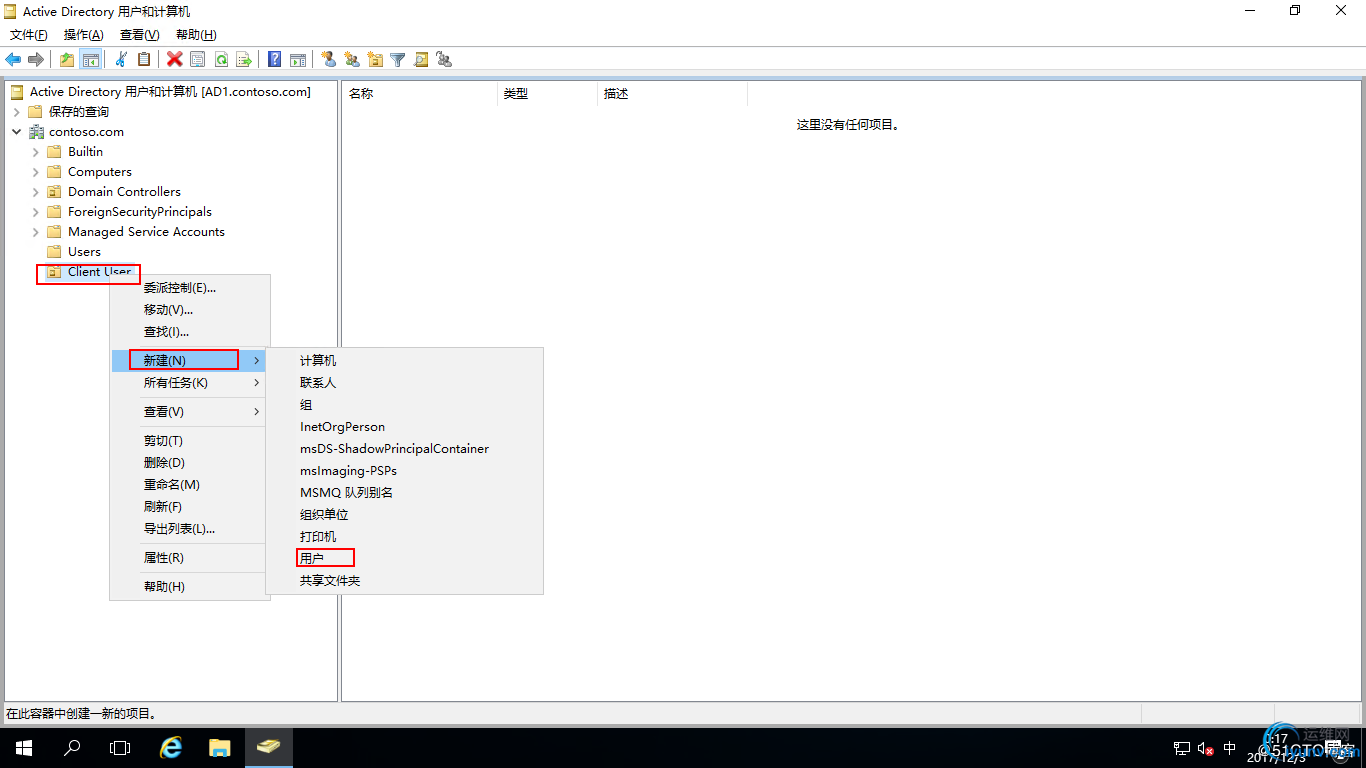Choose 刷新(F) from the context menu
1366x768 pixels.
(x=190, y=507)
